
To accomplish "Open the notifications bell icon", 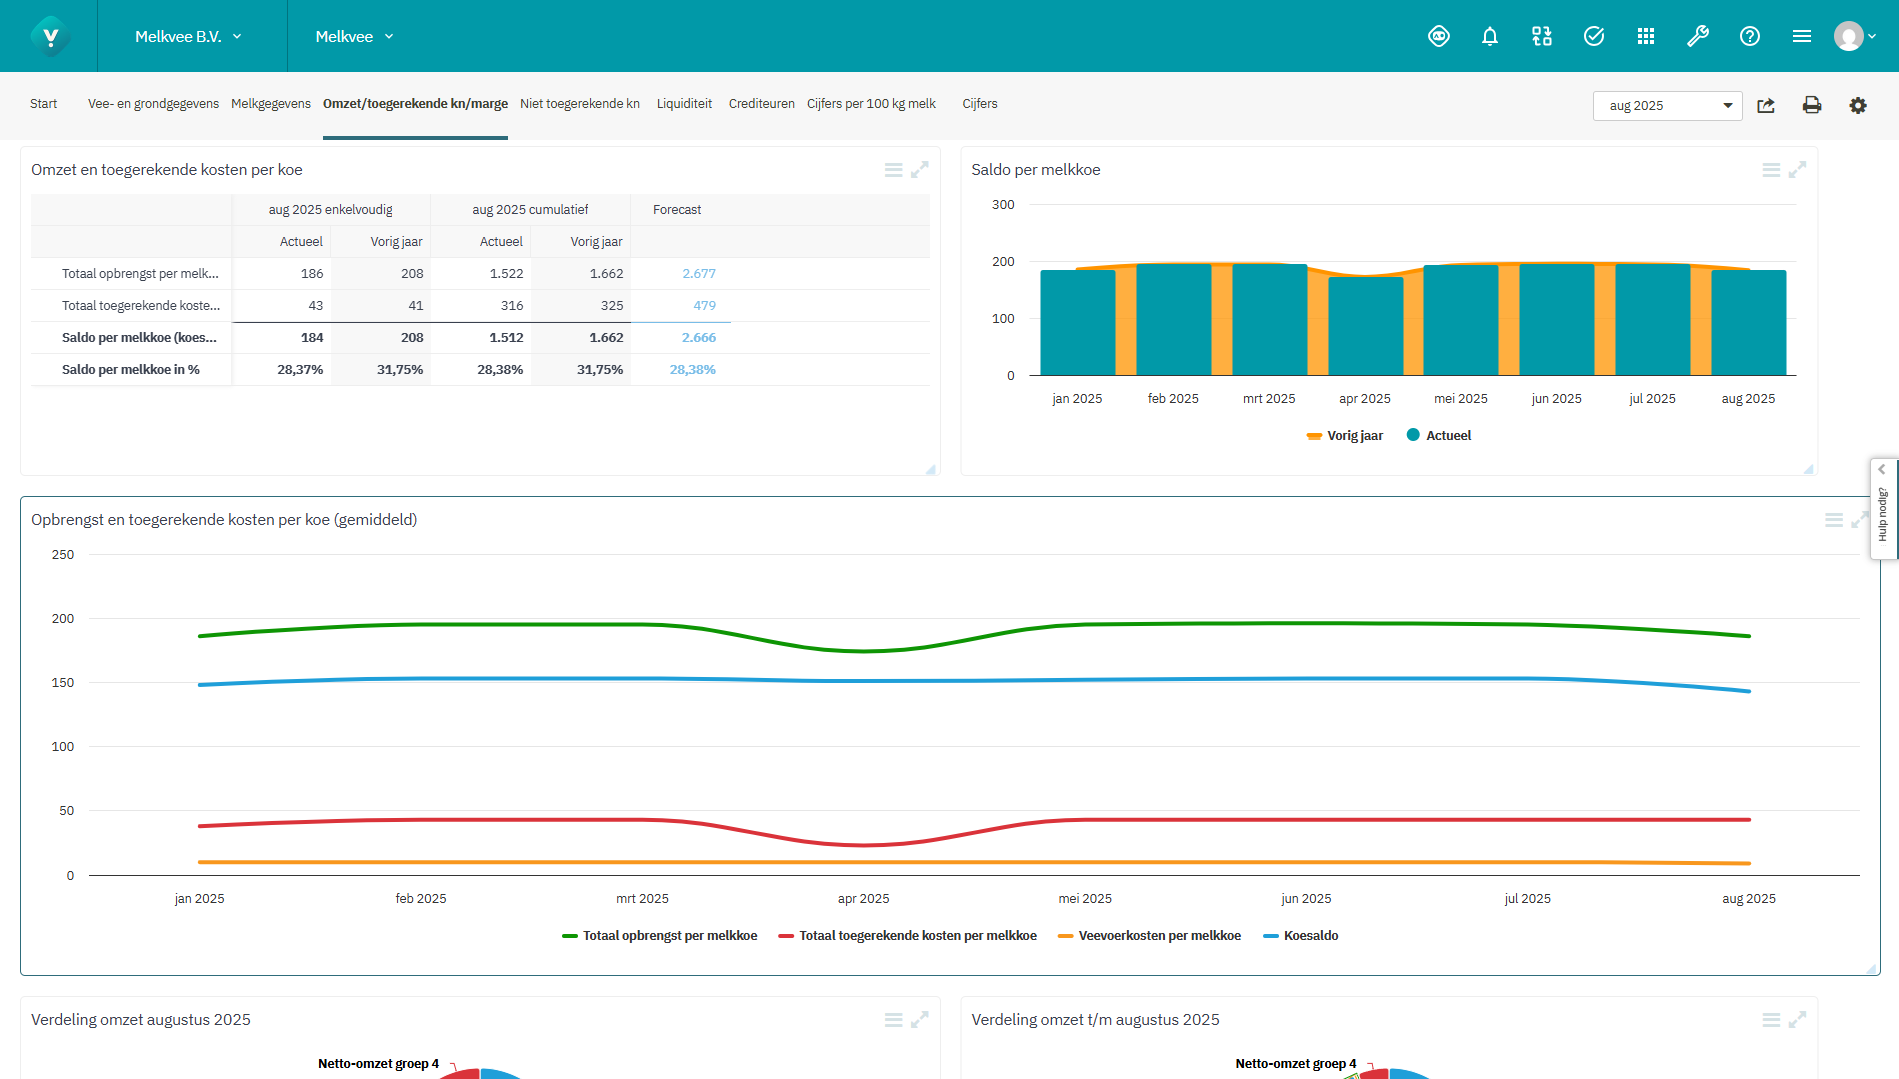I will pyautogui.click(x=1489, y=37).
